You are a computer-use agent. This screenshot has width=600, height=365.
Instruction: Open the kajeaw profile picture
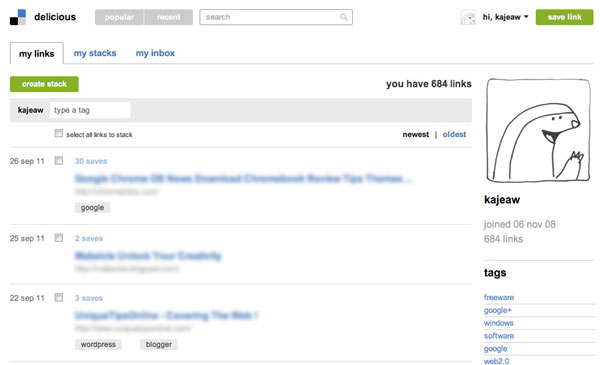538,130
